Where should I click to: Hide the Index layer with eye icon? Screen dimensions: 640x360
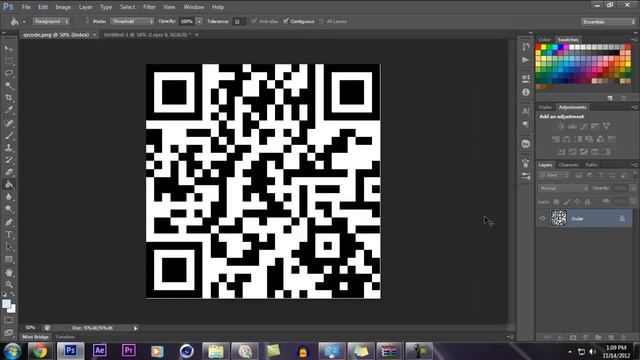click(542, 219)
